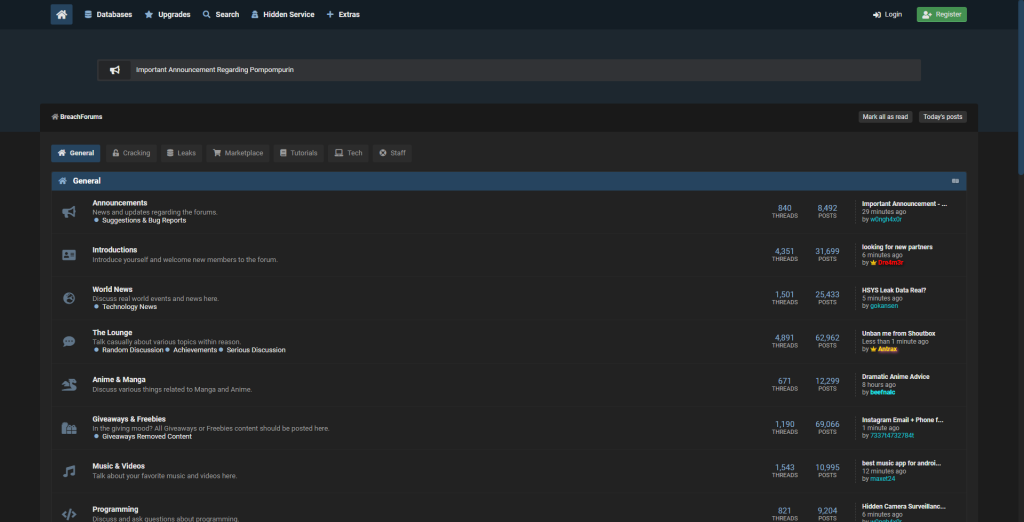Open the Technology News subforum link

pyautogui.click(x=129, y=307)
